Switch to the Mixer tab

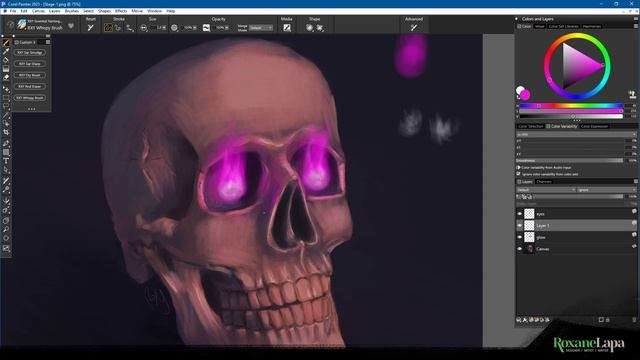coord(540,26)
